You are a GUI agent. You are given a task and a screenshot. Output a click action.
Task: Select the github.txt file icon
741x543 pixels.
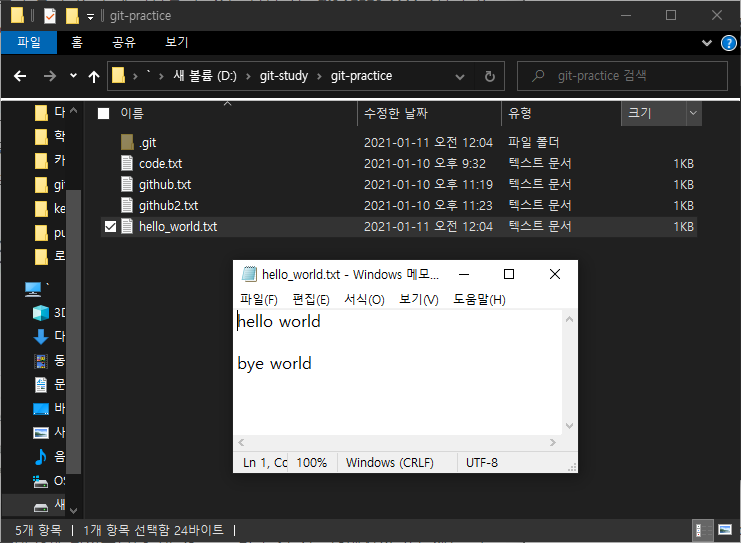coord(127,184)
